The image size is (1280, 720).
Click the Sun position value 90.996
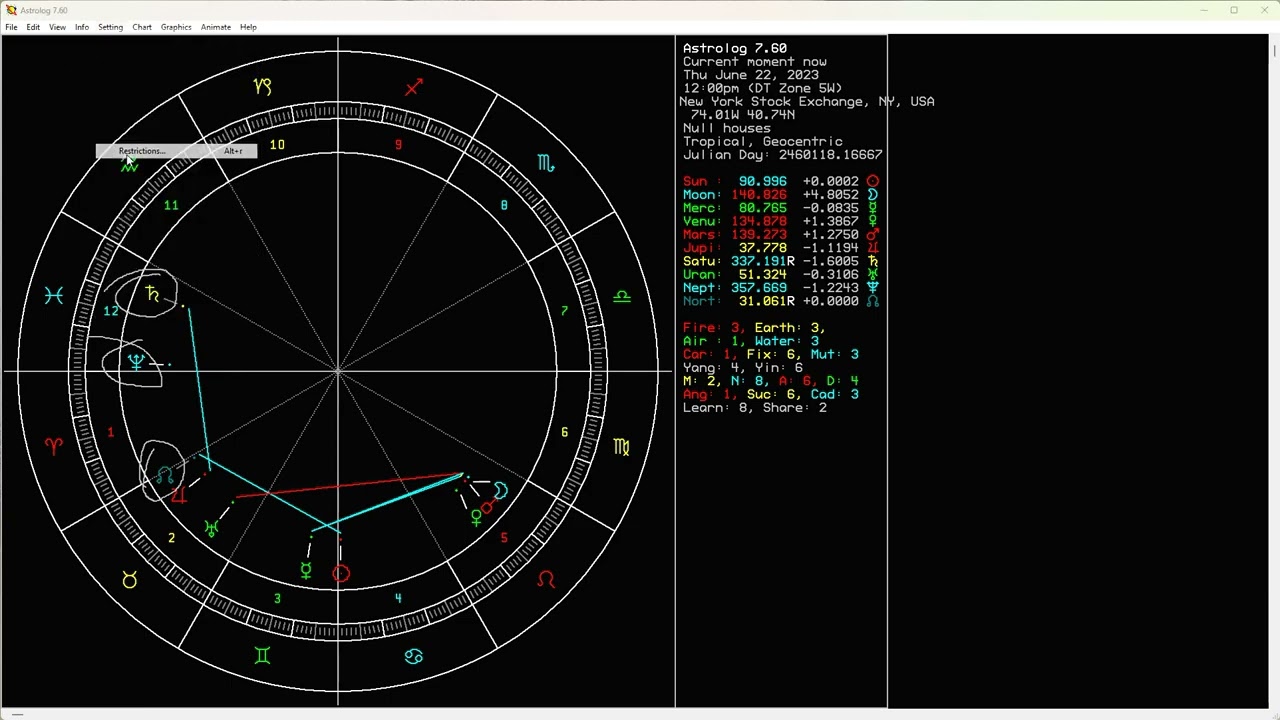(763, 181)
